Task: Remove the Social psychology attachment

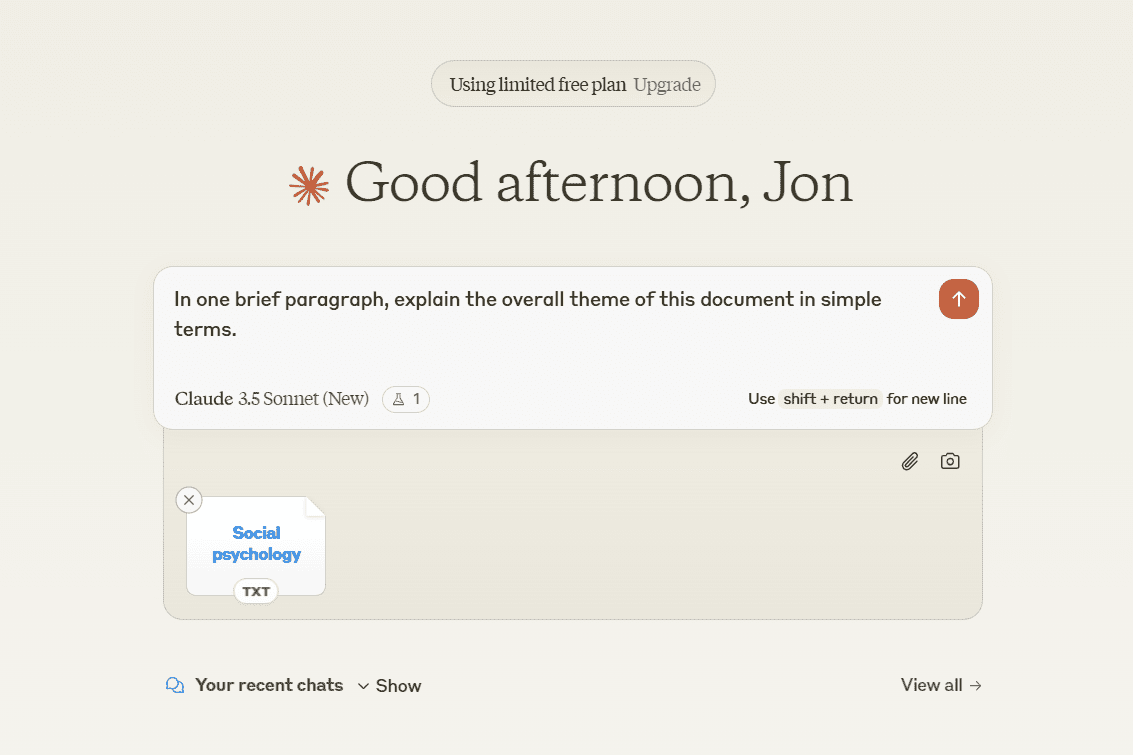Action: 189,500
